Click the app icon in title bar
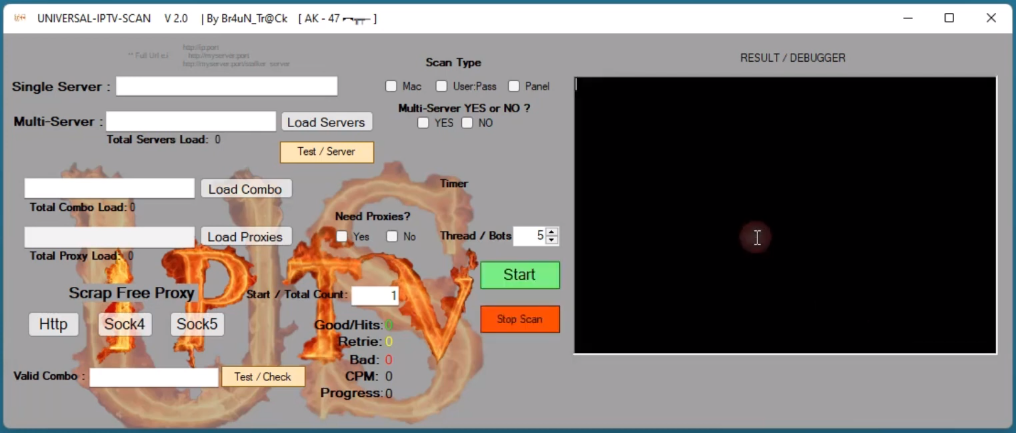The height and width of the screenshot is (433, 1016). tap(18, 18)
